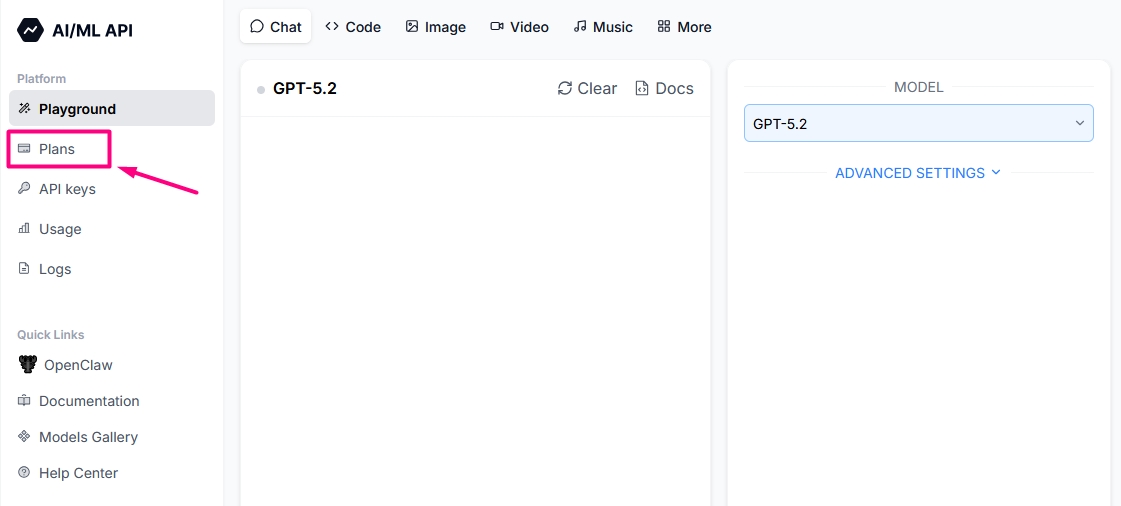Screen dimensions: 1121x506
Task: Click the Clear refresh arrows icon
Action: click(x=565, y=88)
